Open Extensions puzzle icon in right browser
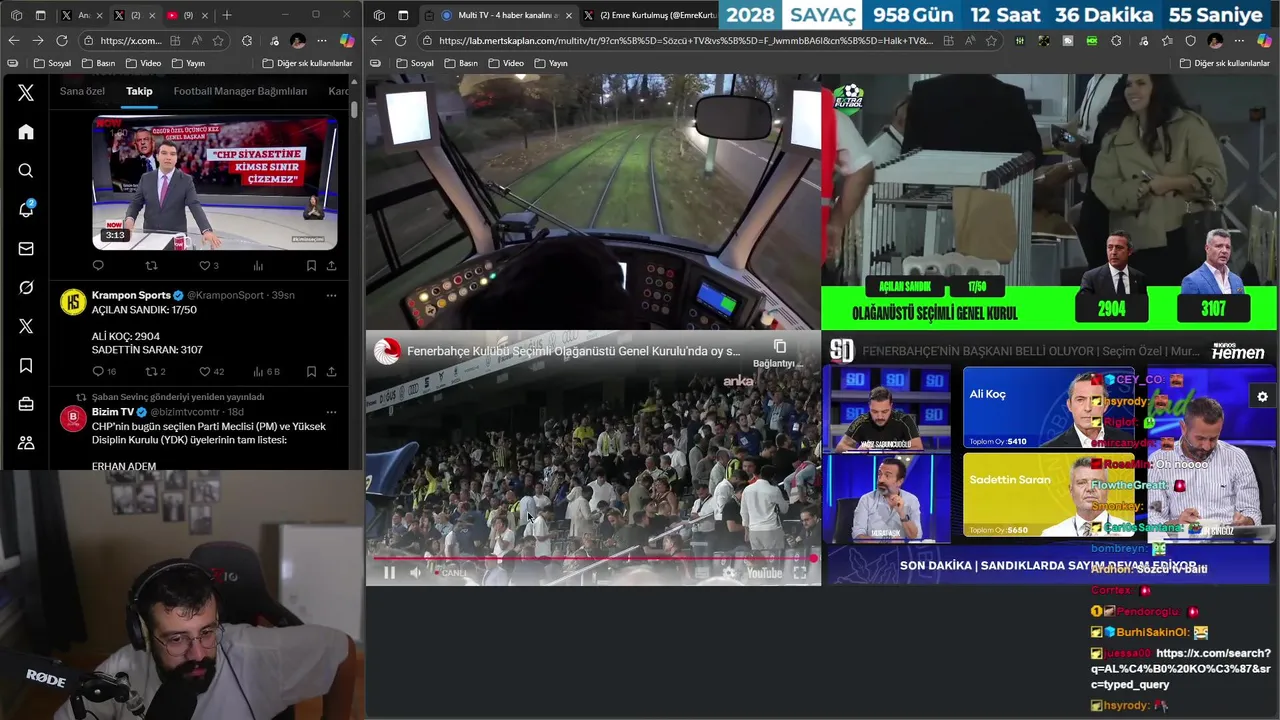 click(1115, 40)
